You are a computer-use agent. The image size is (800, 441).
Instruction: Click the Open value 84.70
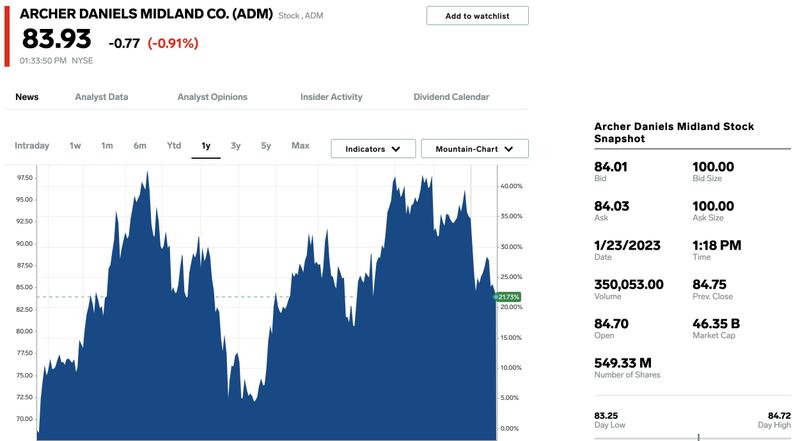611,324
